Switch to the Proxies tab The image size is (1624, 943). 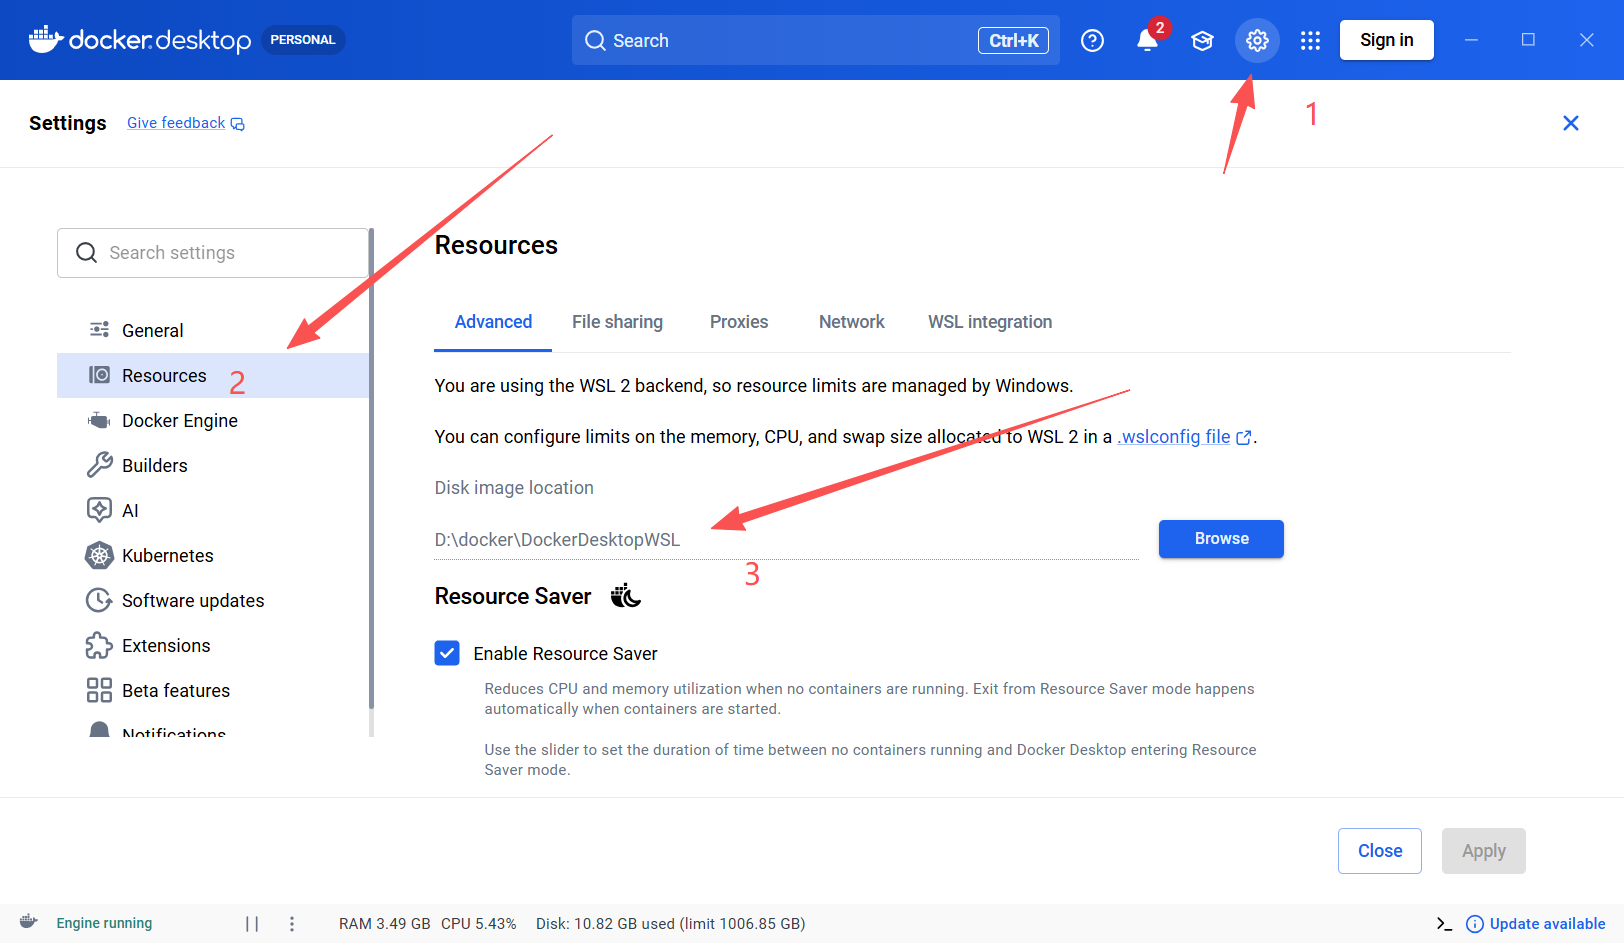click(x=739, y=322)
